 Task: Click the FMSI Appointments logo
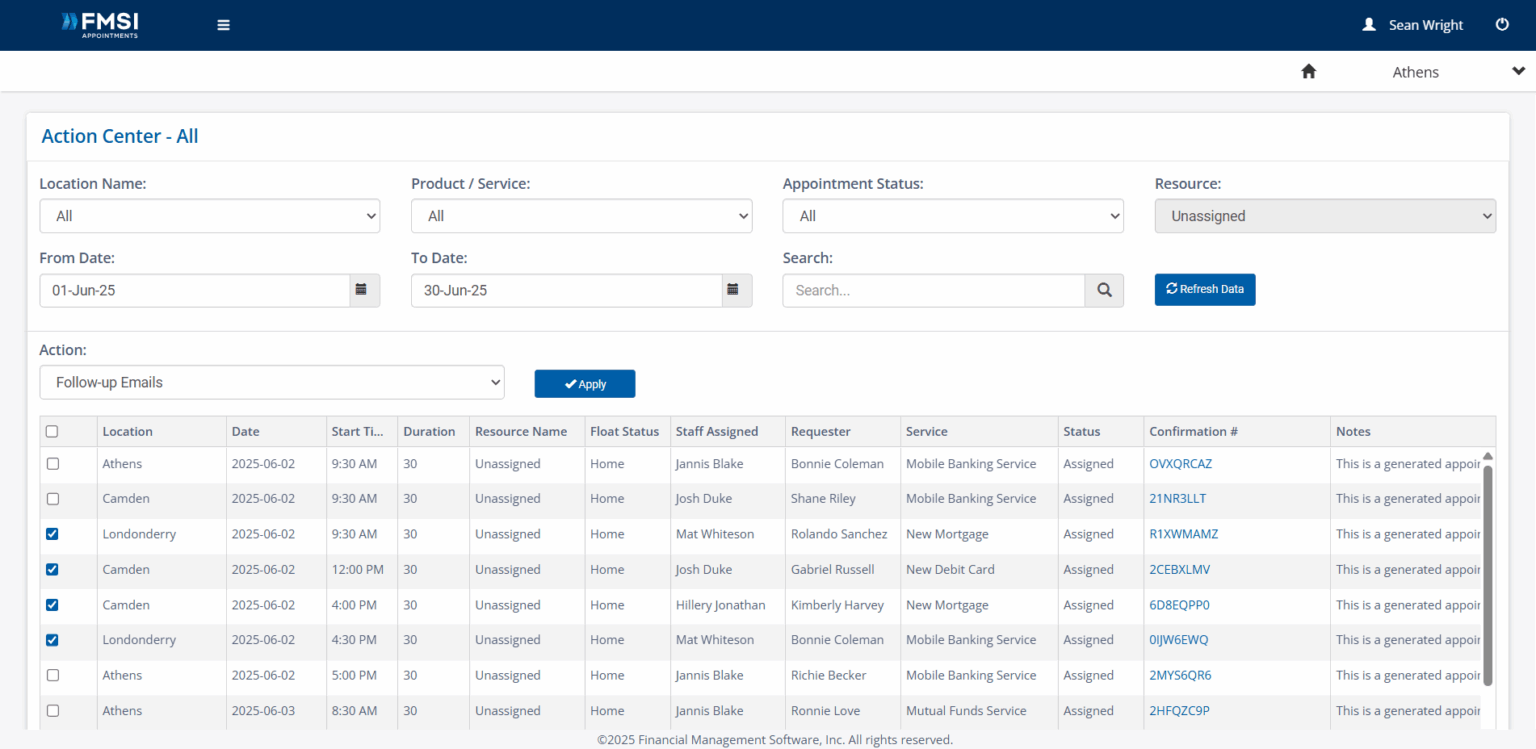click(x=100, y=25)
